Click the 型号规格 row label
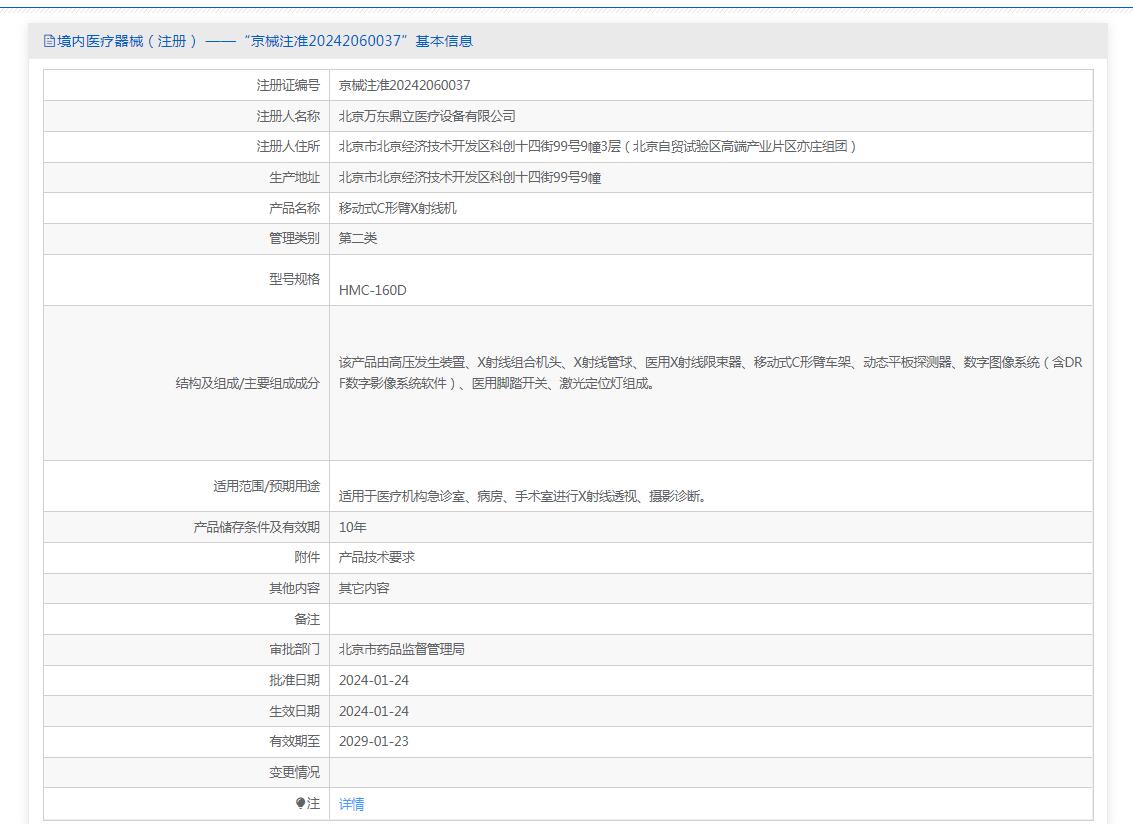 tap(294, 279)
